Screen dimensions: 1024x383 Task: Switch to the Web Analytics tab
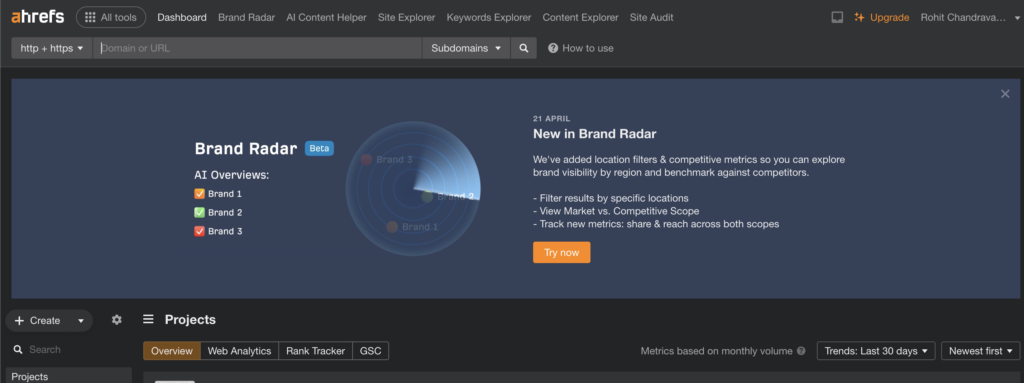click(x=239, y=351)
